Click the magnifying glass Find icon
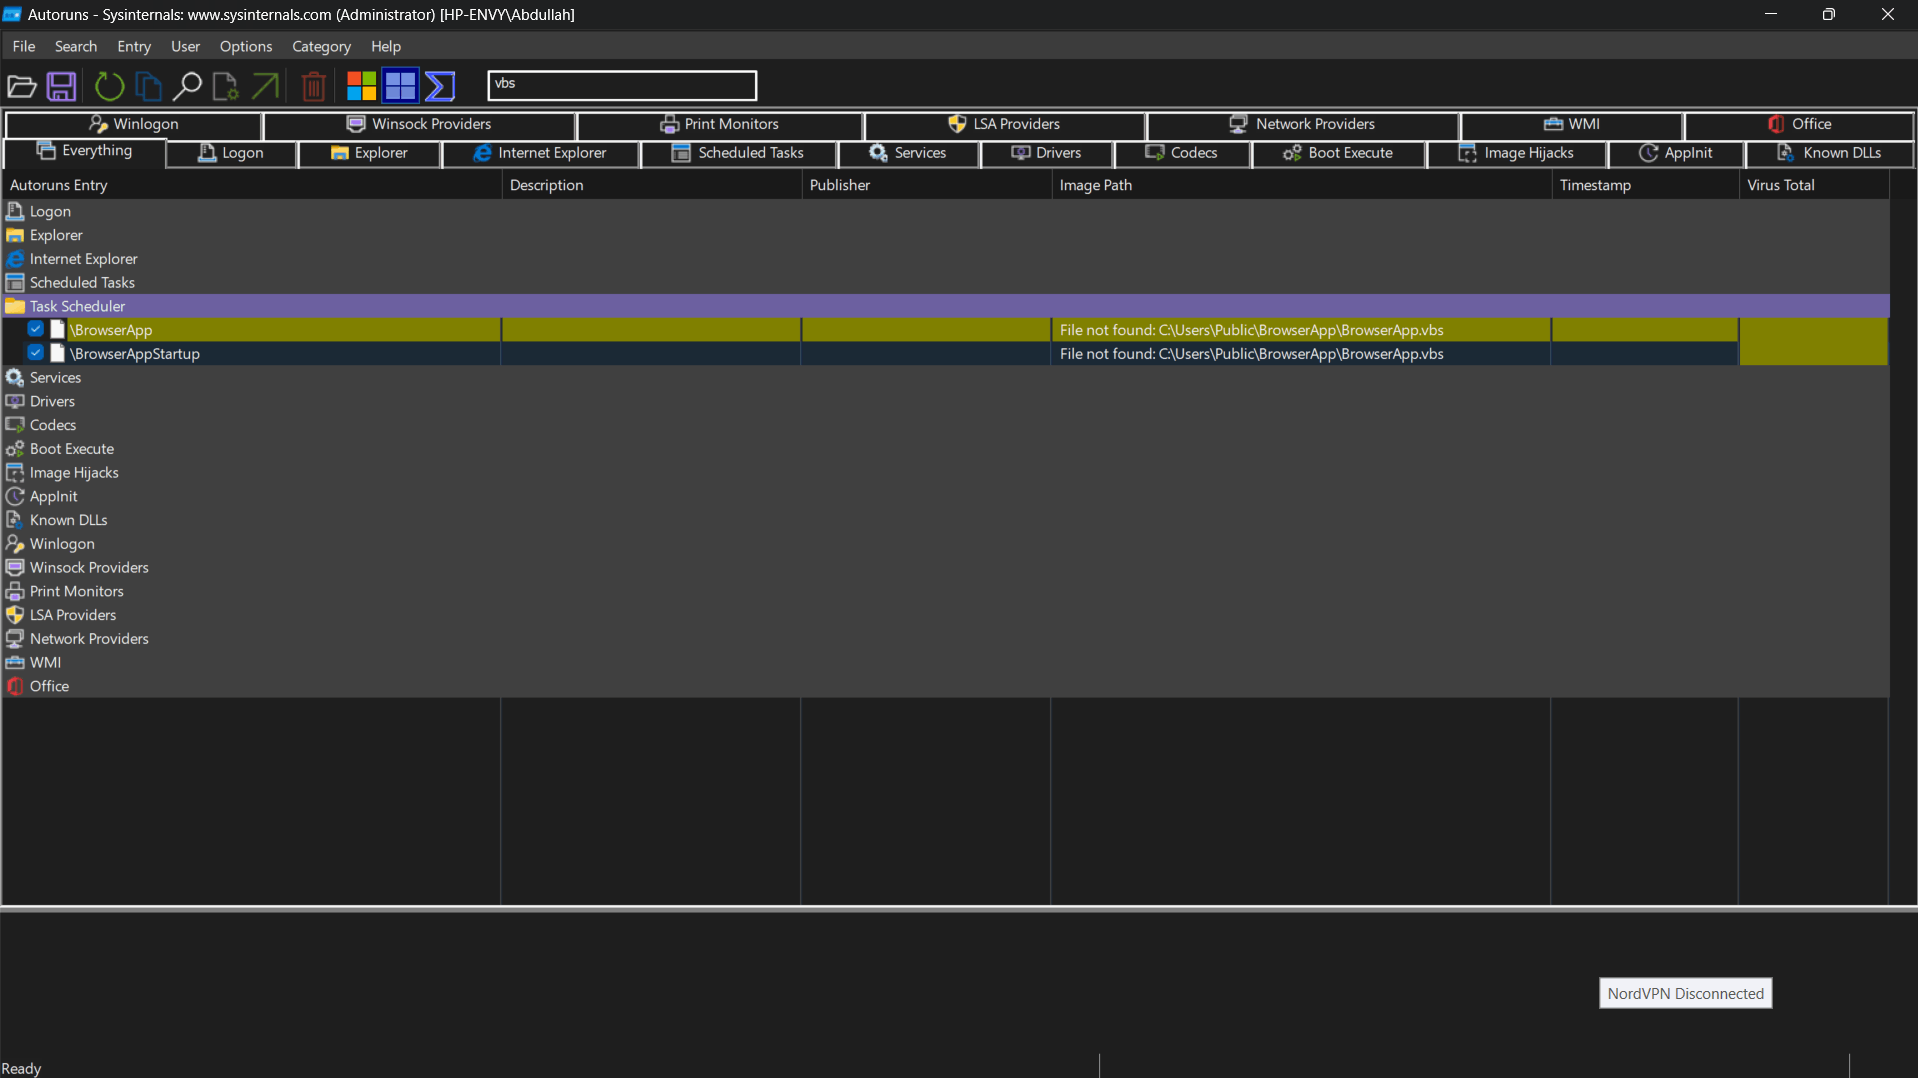The height and width of the screenshot is (1078, 1918). click(x=187, y=87)
